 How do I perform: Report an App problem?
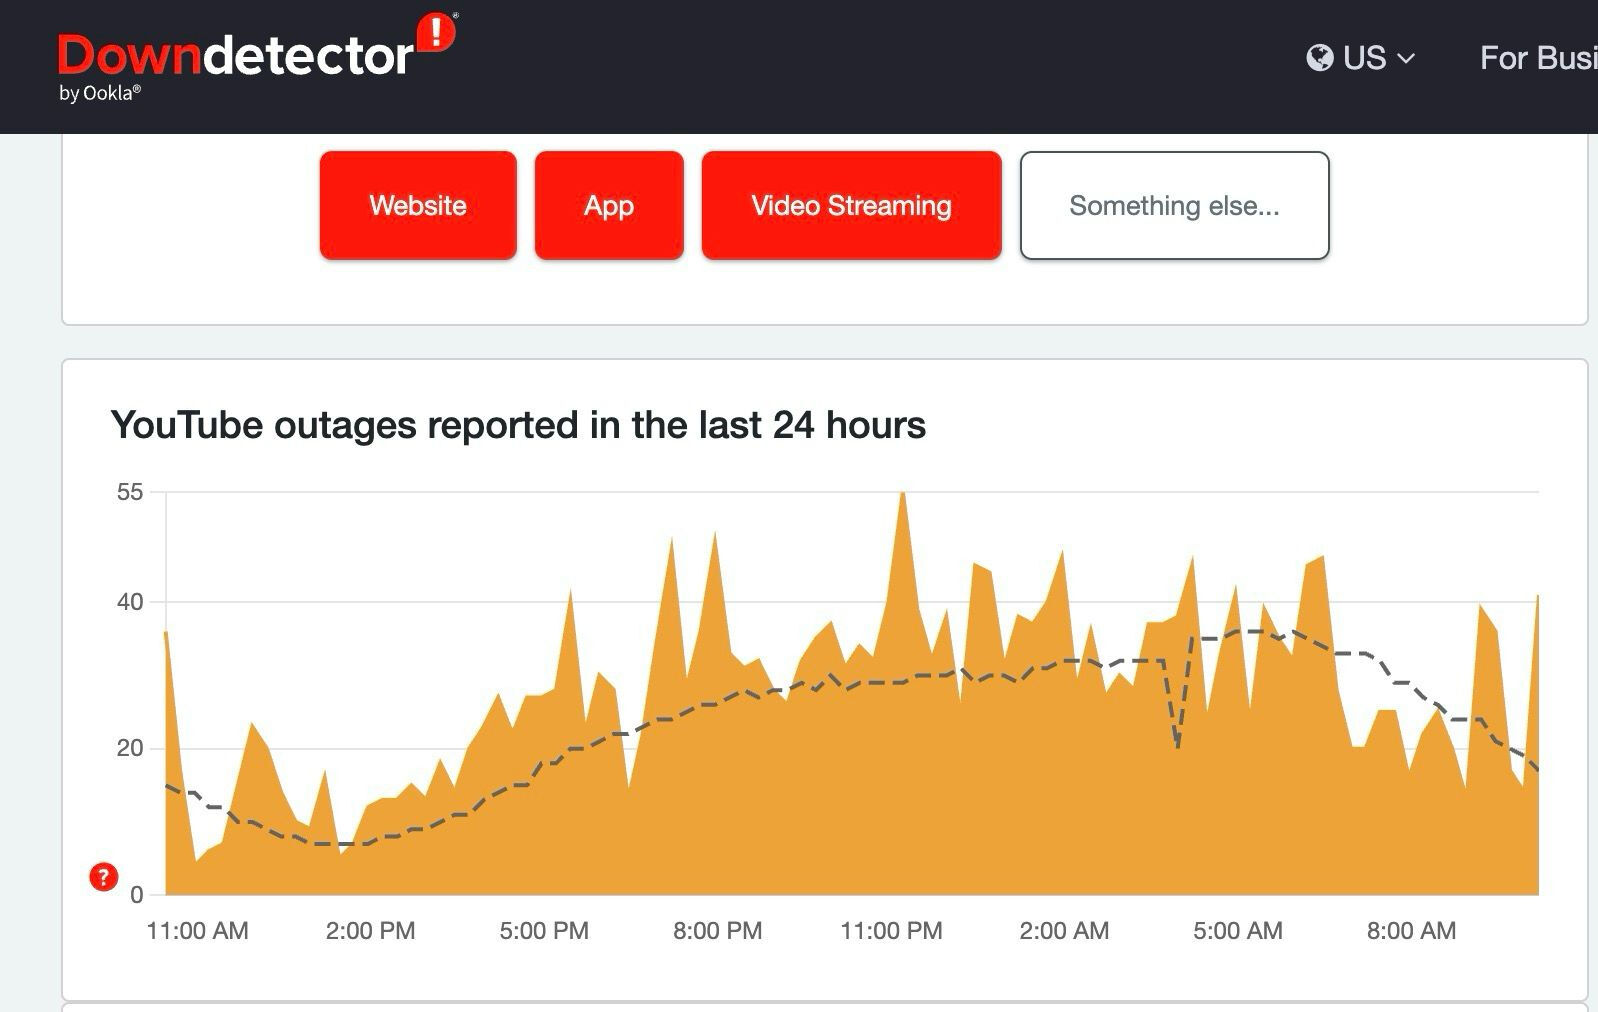point(609,206)
